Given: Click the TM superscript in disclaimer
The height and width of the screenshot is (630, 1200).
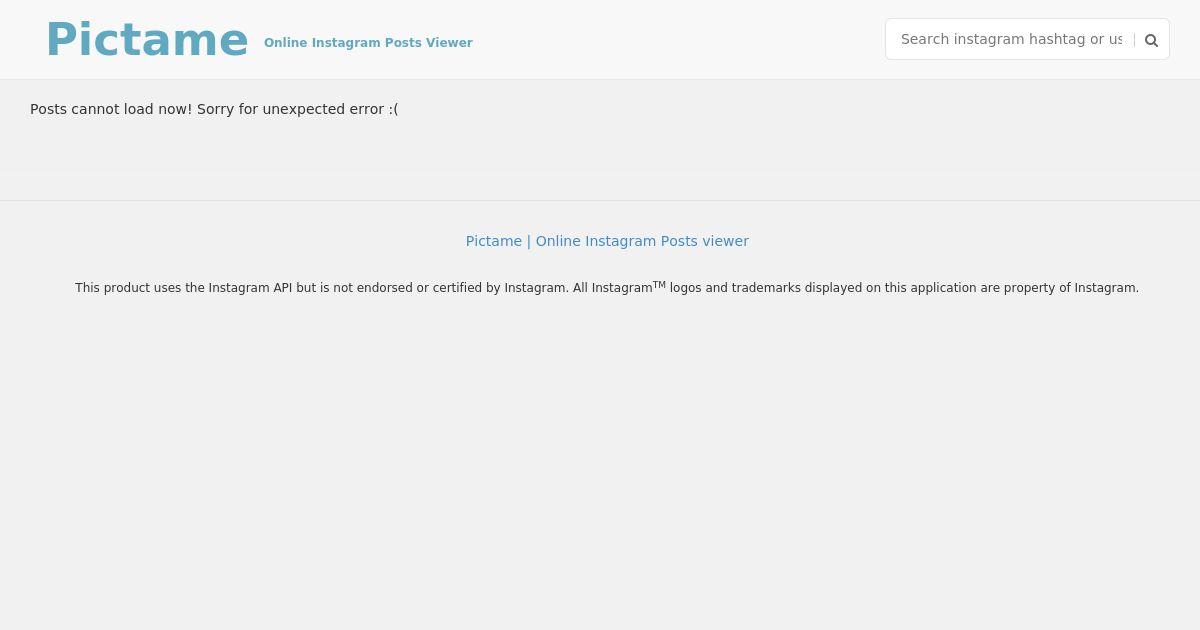Looking at the screenshot, I should (x=659, y=284).
